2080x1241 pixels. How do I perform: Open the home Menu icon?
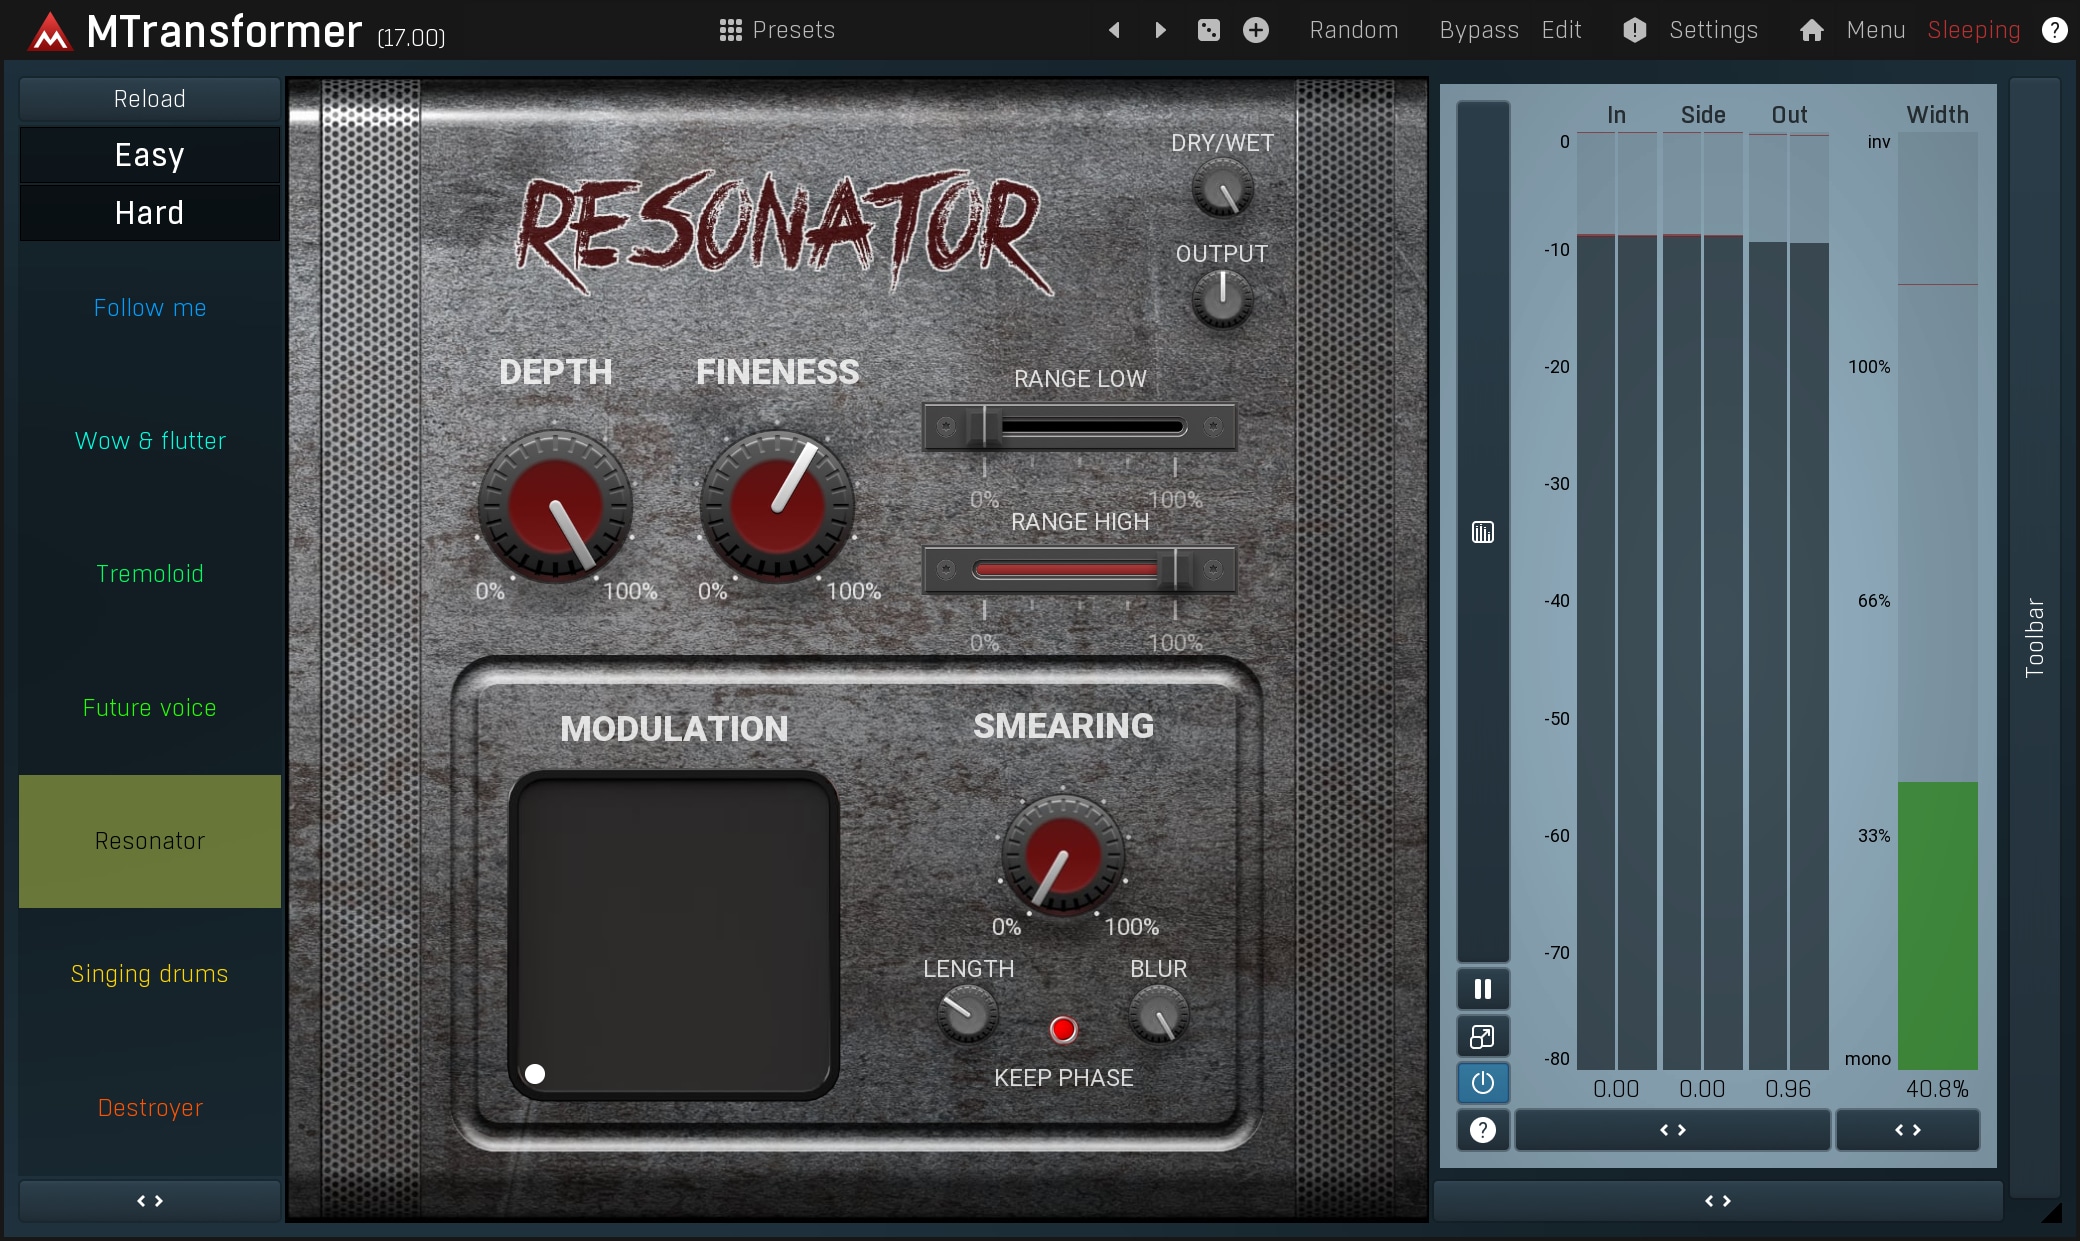[1811, 30]
